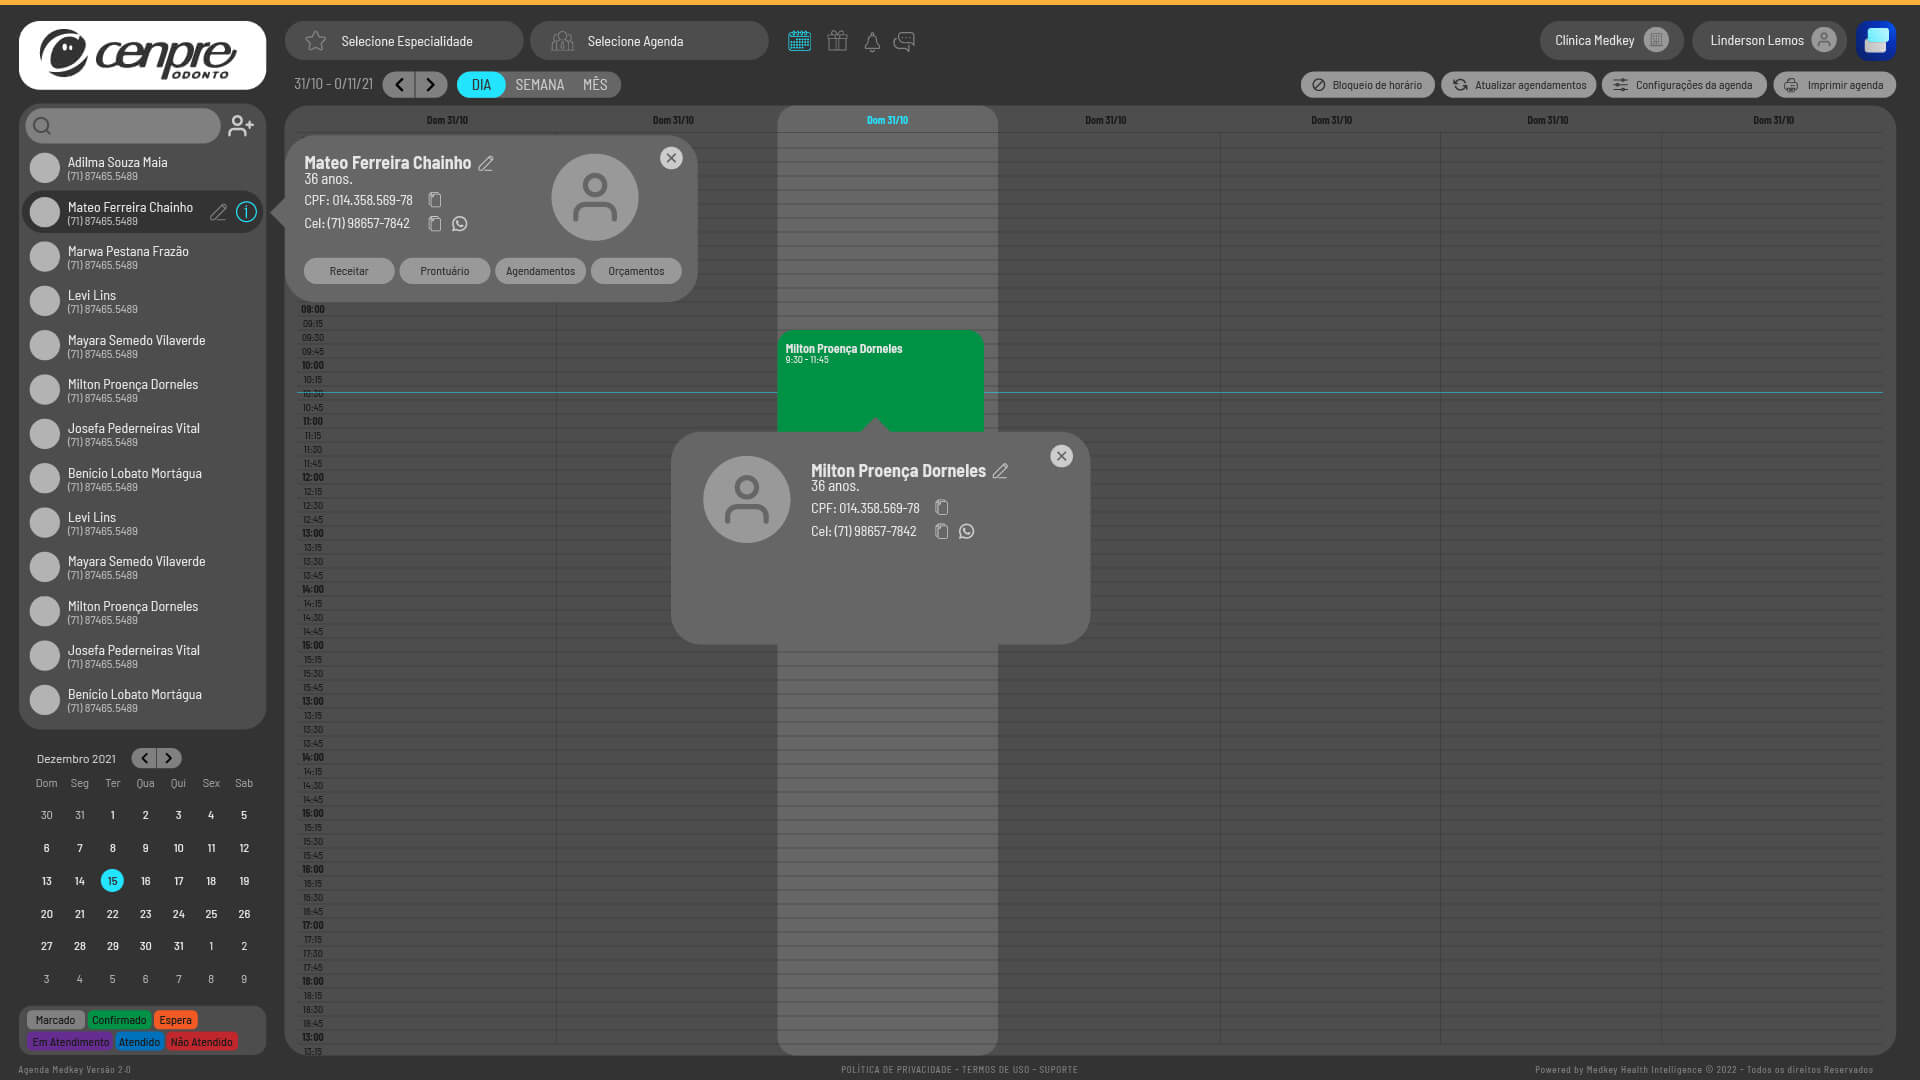Open TERMOS DE USO footer link
The height and width of the screenshot is (1080, 1920).
click(x=995, y=1070)
